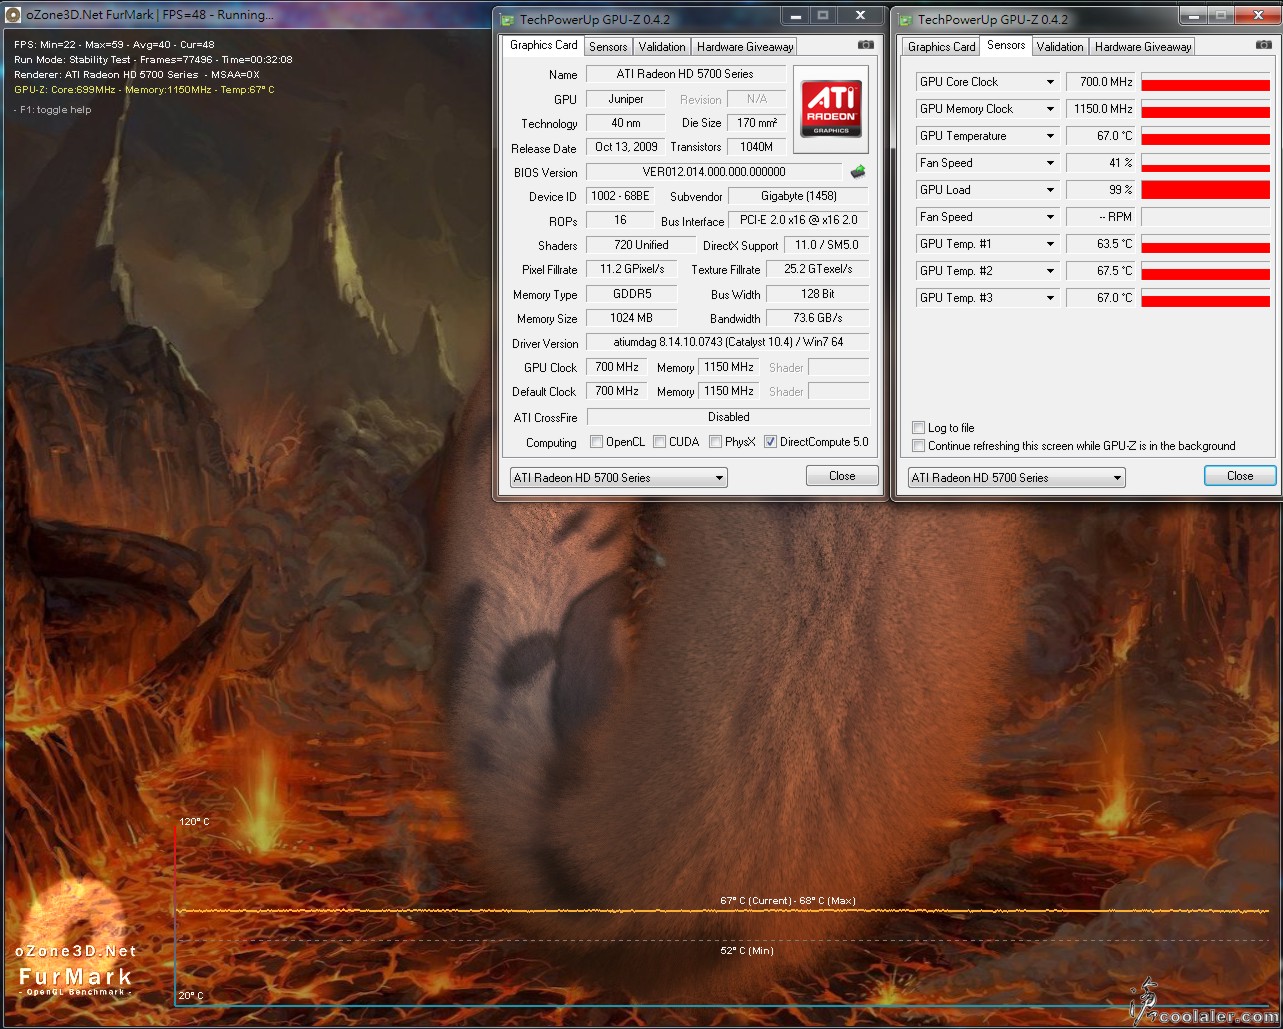
Task: Click the GPU Temperature reading 67.0 °C
Action: tap(1100, 136)
